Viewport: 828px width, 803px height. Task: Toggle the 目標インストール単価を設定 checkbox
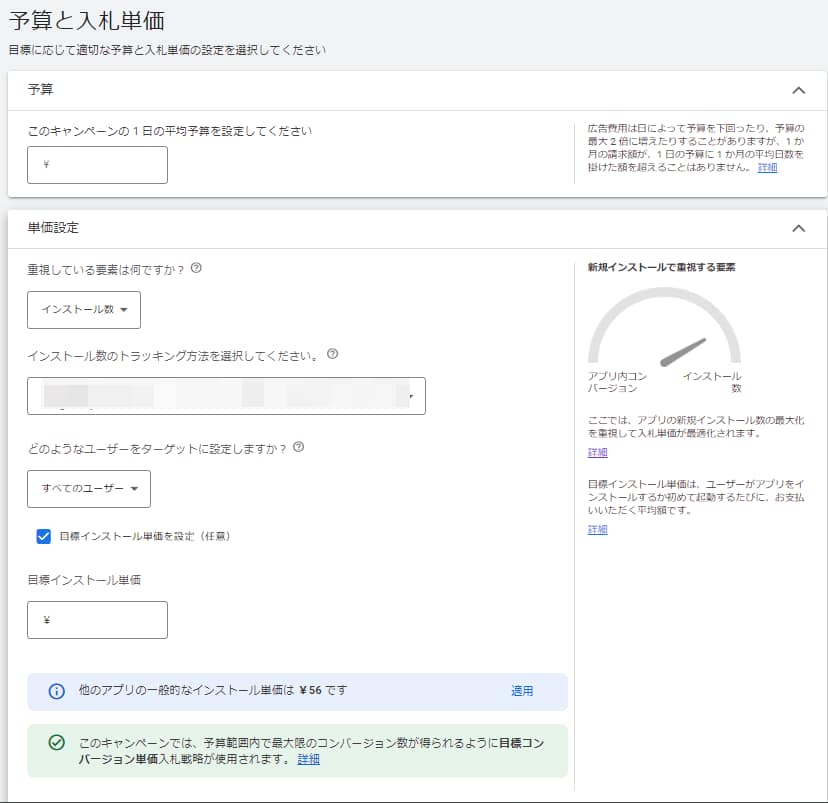[x=43, y=536]
